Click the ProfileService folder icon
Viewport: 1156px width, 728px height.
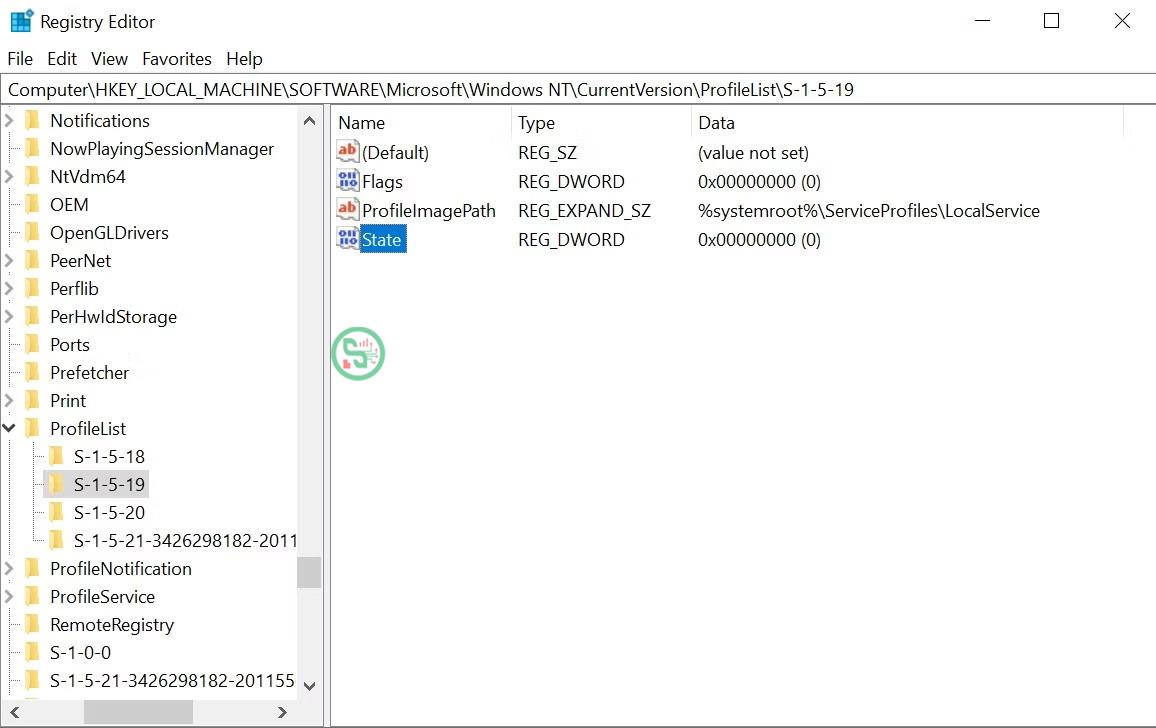click(32, 597)
